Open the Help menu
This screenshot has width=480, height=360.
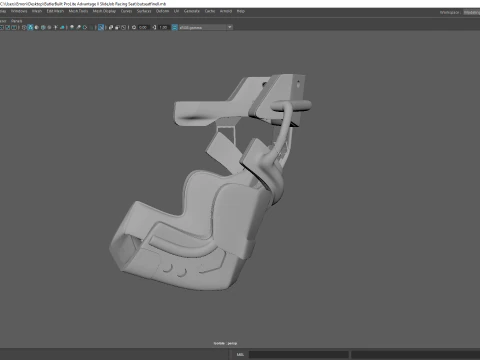click(x=241, y=11)
